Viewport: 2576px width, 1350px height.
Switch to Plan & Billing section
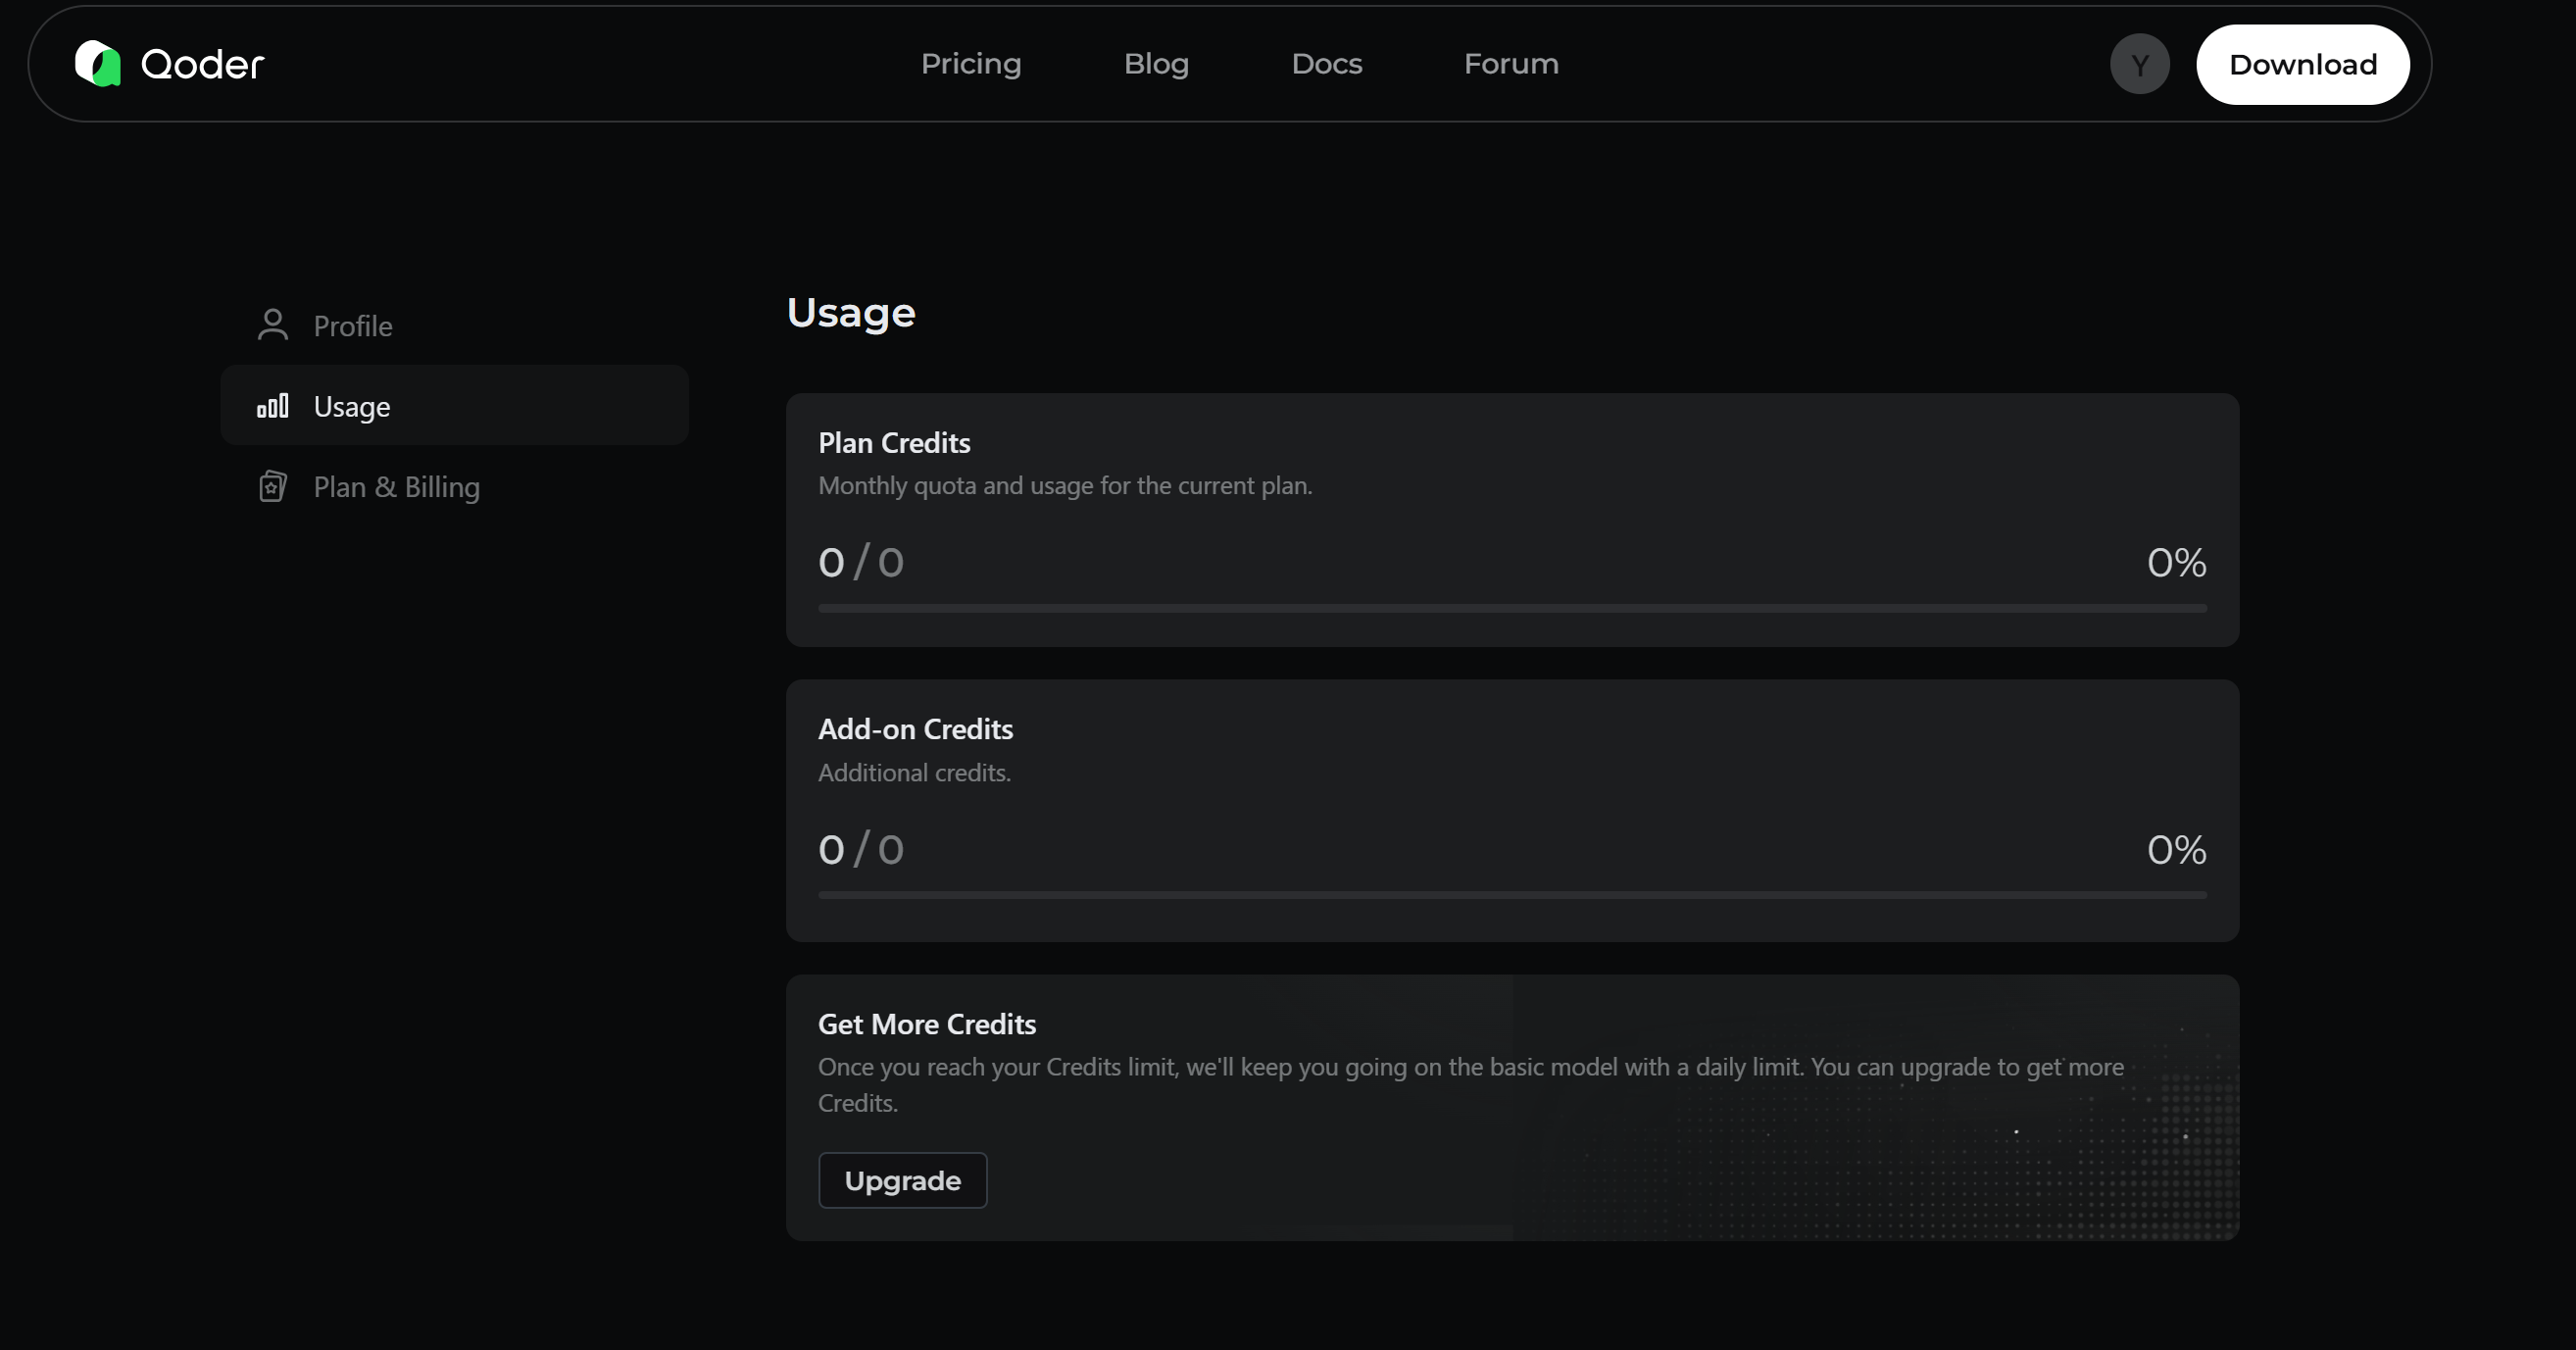coord(396,487)
